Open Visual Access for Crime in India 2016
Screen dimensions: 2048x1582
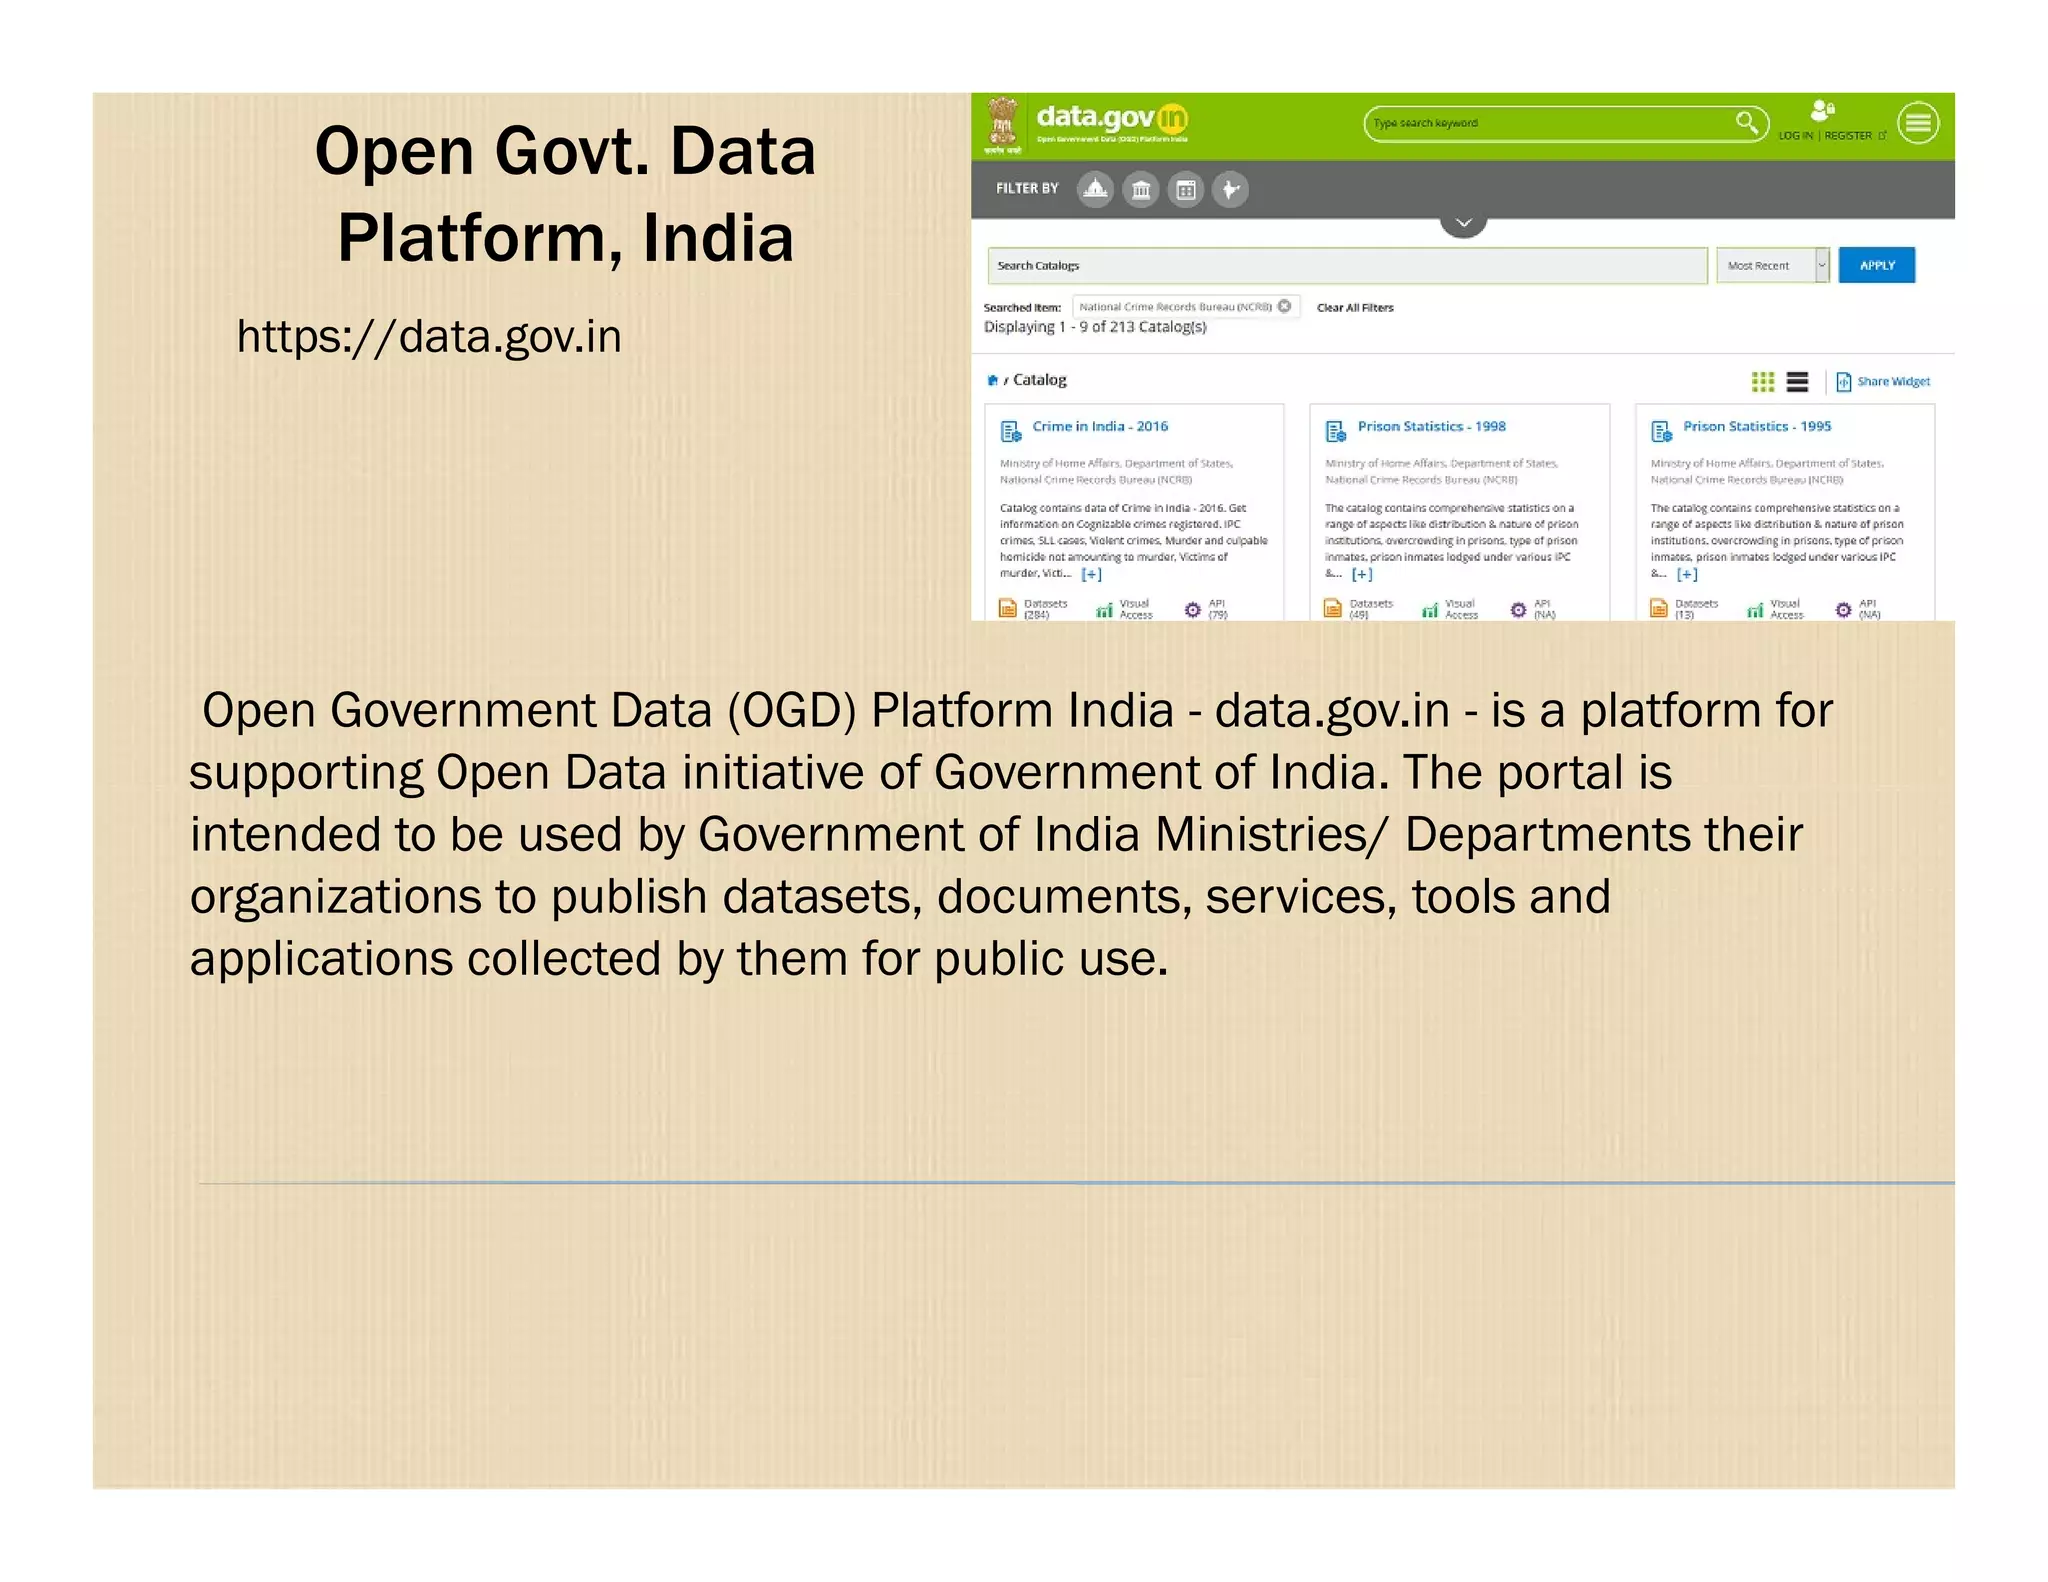pos(1124,609)
